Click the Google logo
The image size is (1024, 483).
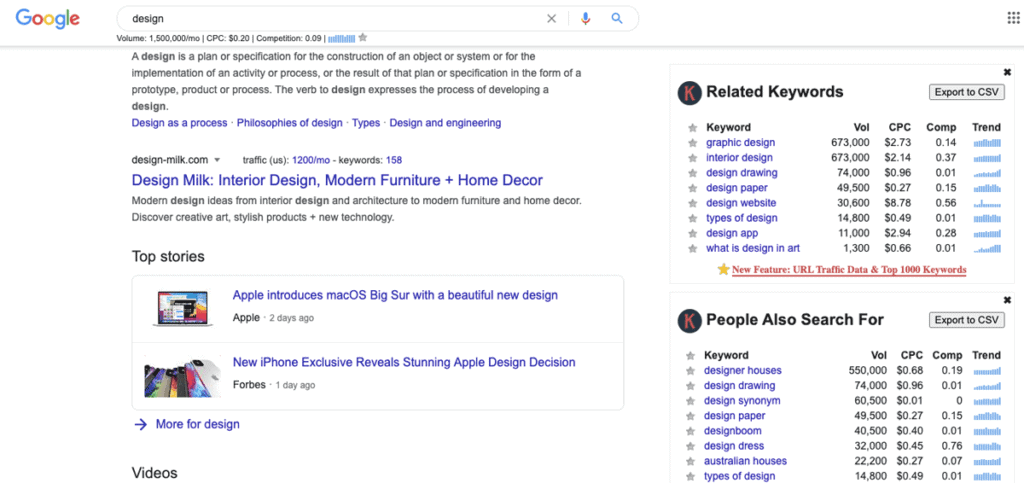(48, 18)
